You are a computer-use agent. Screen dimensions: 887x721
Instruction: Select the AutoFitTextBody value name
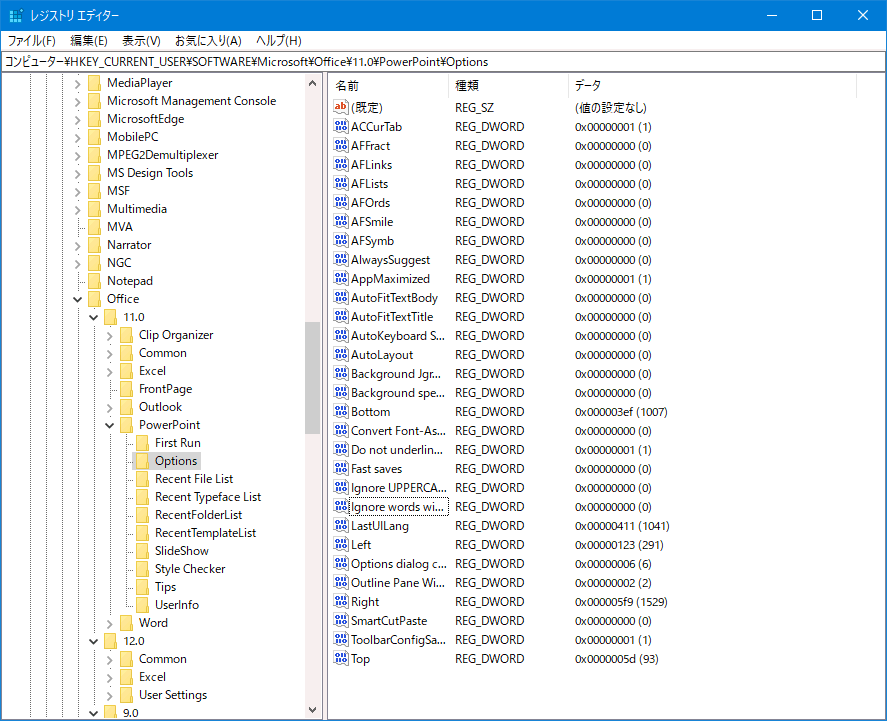pyautogui.click(x=394, y=298)
